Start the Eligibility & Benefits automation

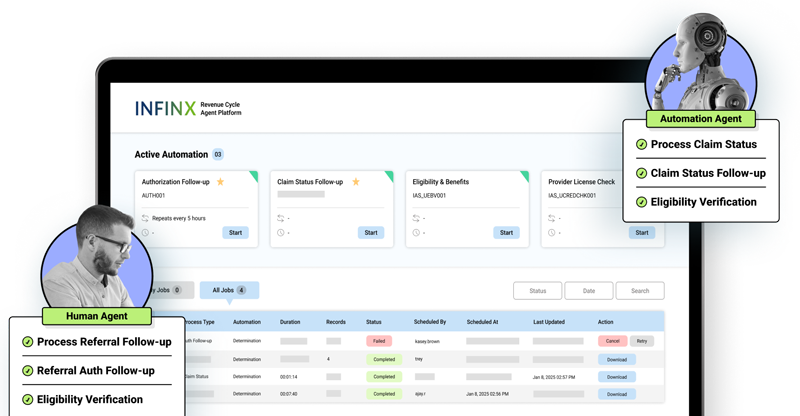coord(506,233)
